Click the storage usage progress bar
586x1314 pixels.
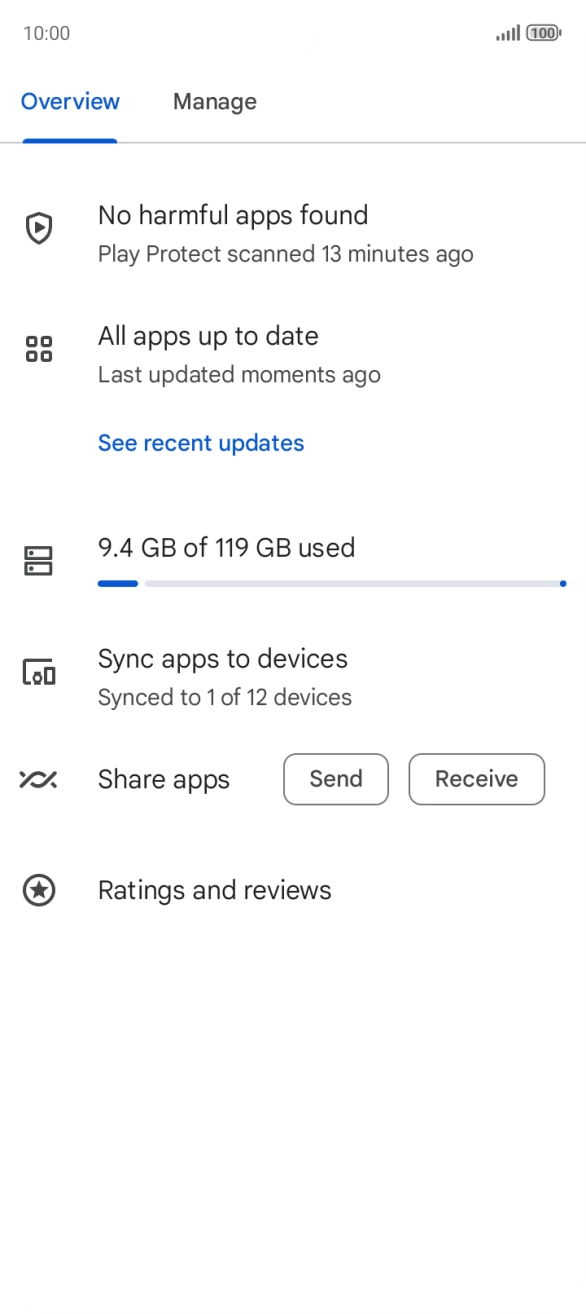(x=332, y=583)
